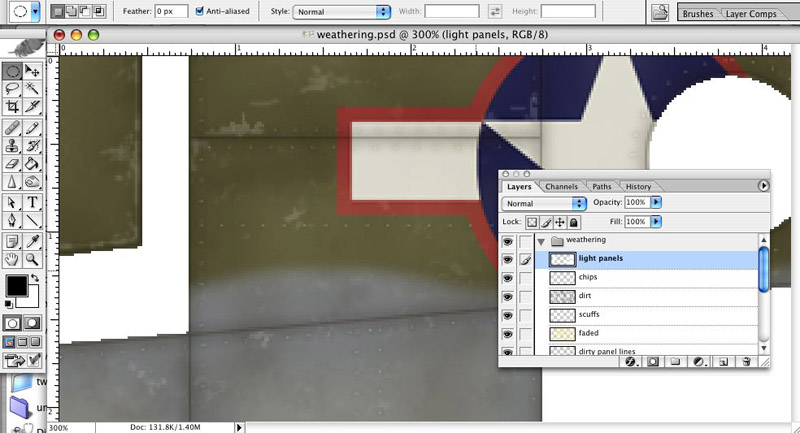The width and height of the screenshot is (800, 433).
Task: Open the Layer Comps tab
Action: tap(751, 14)
